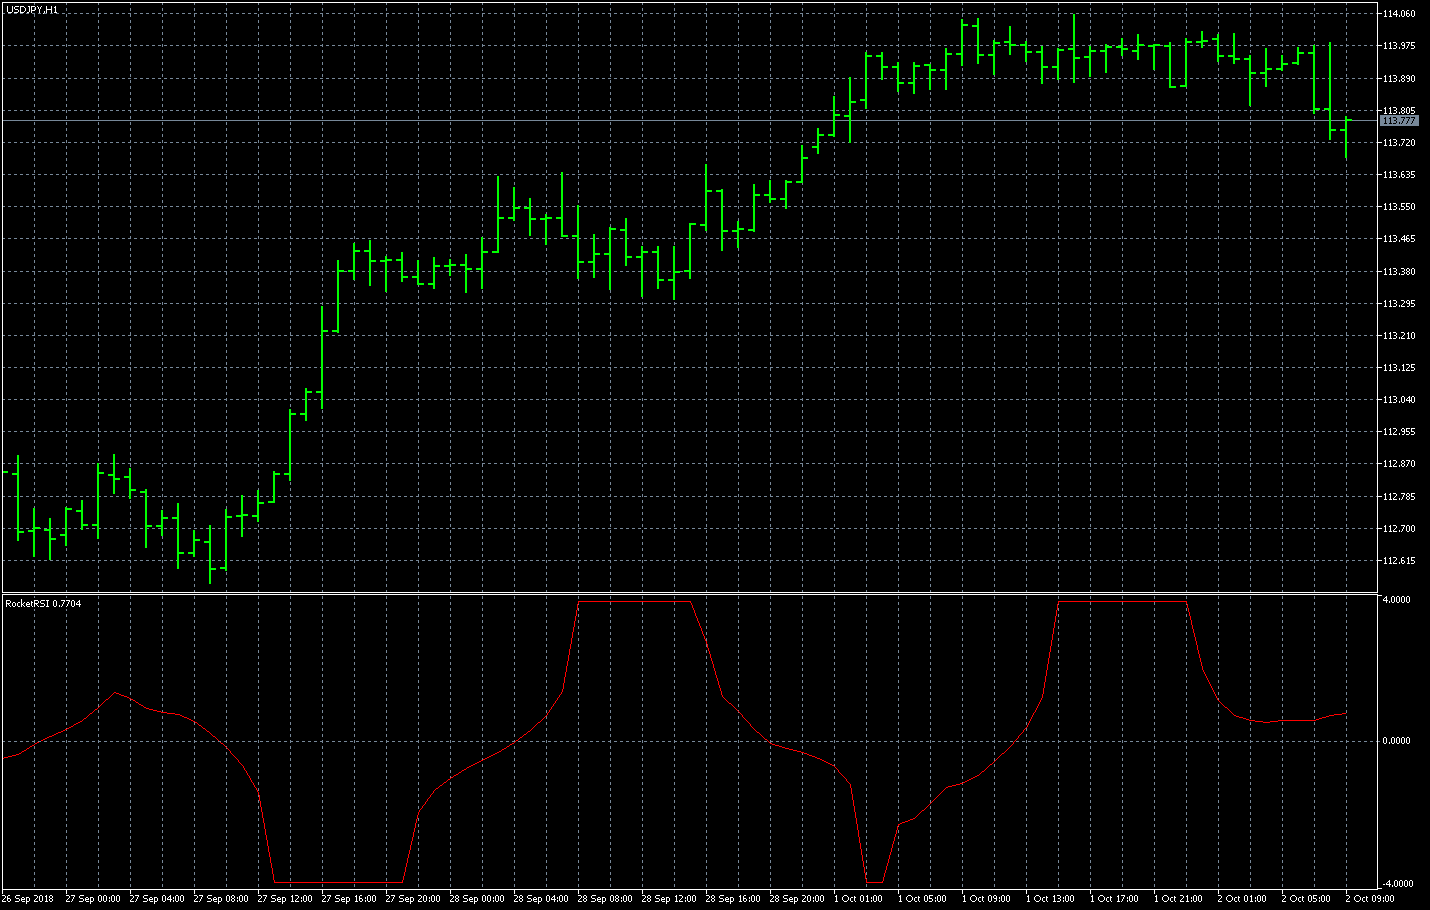Click the 27 Sep 08:00 time label
This screenshot has height=910, width=1430.
[221, 899]
